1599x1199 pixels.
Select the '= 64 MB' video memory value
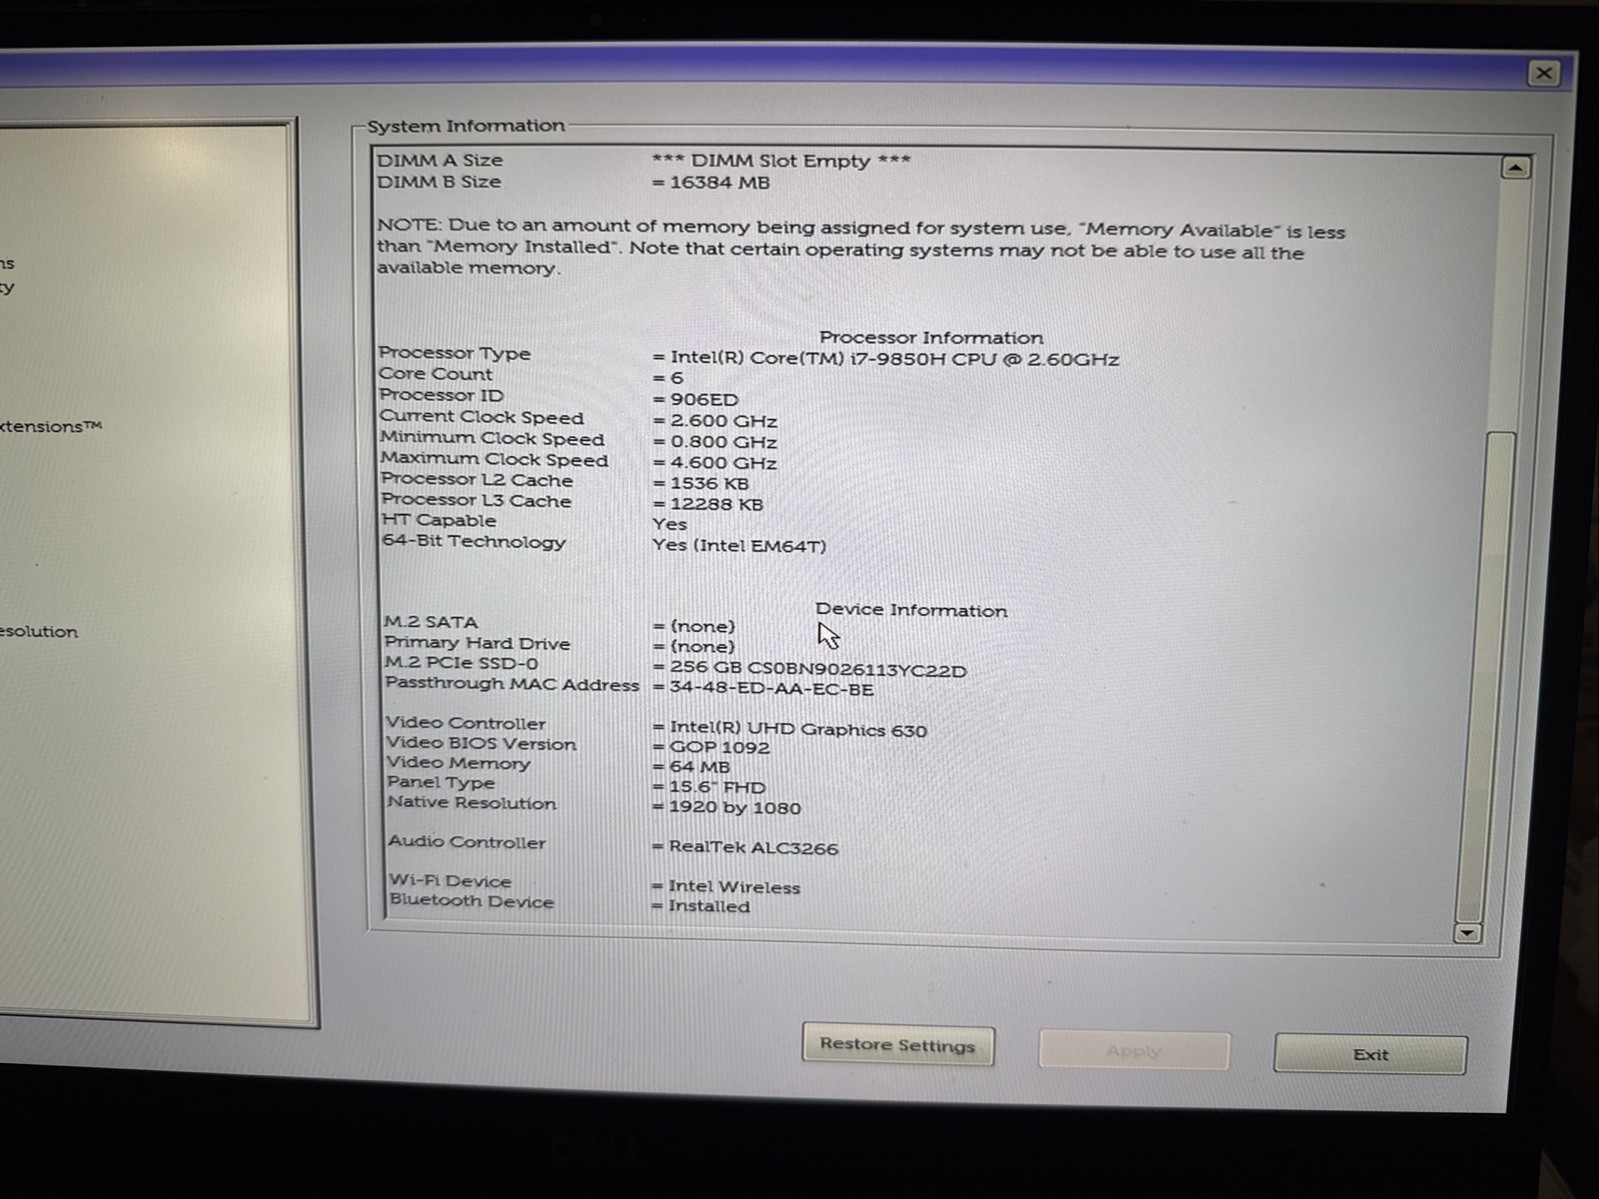[x=690, y=767]
